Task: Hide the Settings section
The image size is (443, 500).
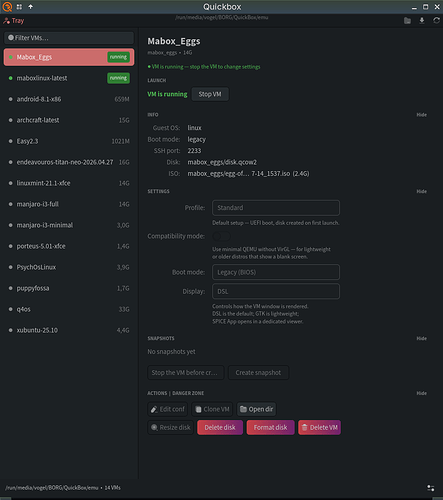Action: [x=421, y=191]
